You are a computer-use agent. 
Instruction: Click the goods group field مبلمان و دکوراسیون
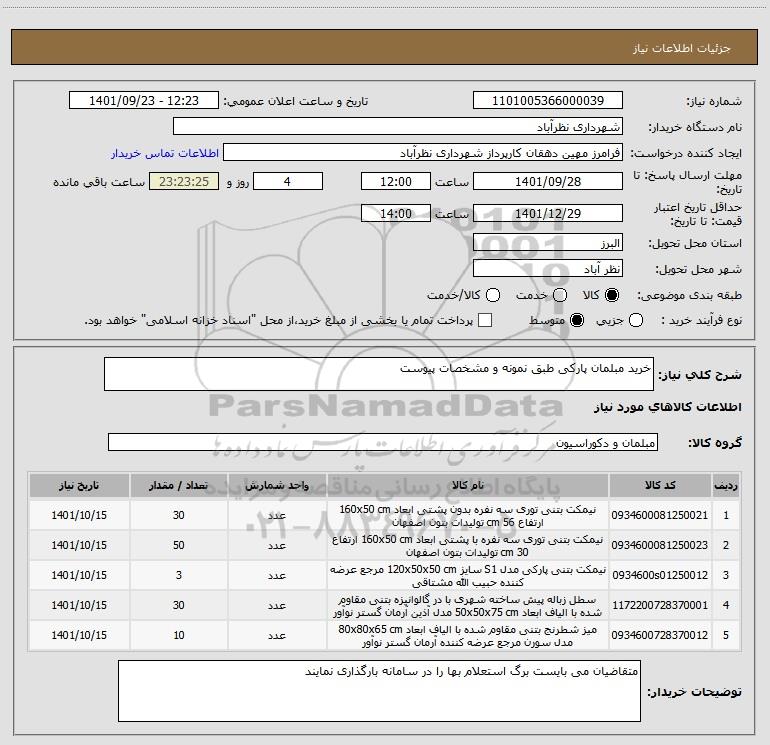(x=383, y=442)
